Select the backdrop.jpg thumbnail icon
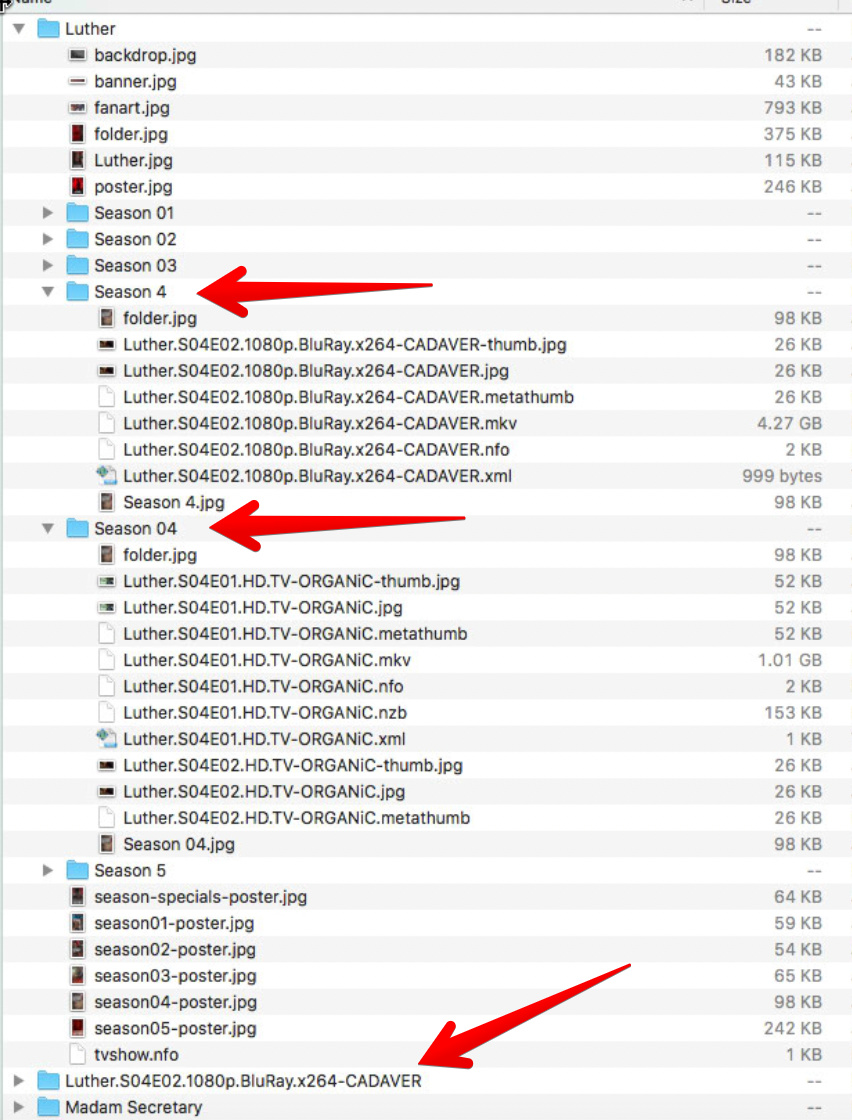The width and height of the screenshot is (852, 1120). coord(77,55)
